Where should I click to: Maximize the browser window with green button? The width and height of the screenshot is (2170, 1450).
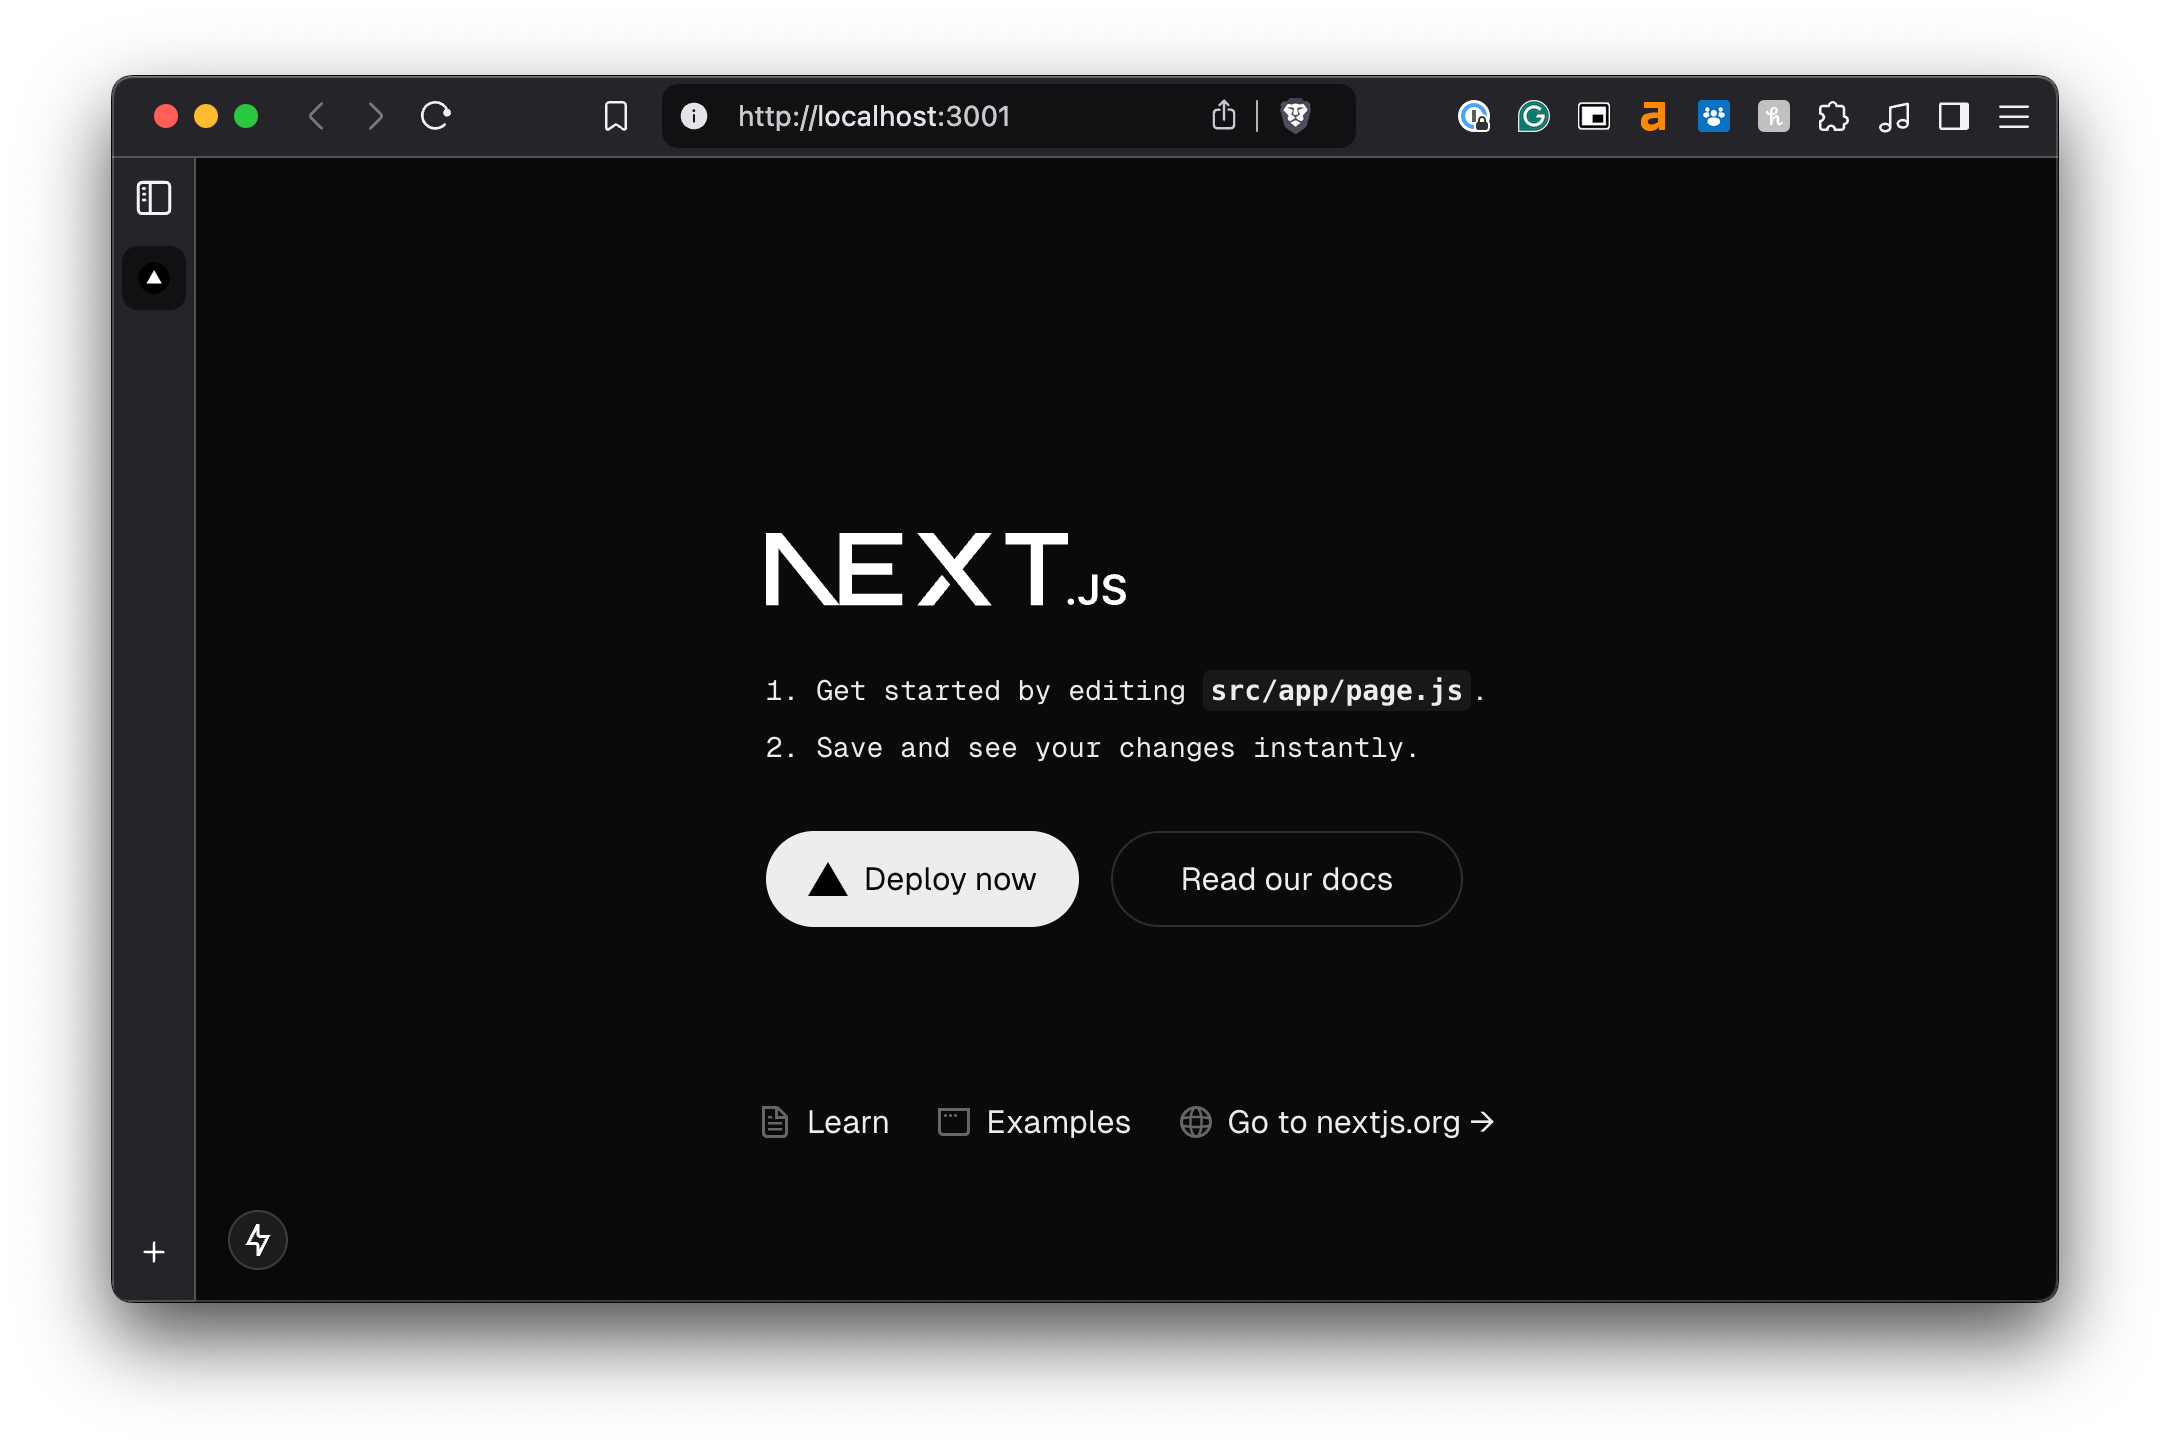(x=246, y=116)
